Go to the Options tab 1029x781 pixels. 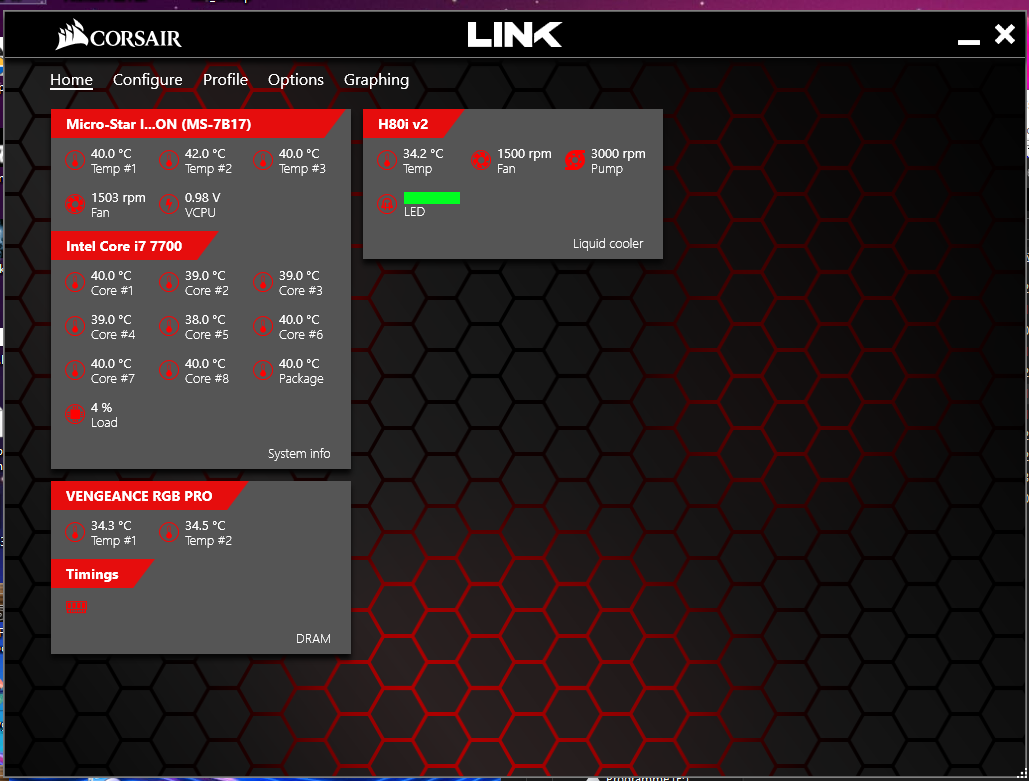[x=296, y=80]
